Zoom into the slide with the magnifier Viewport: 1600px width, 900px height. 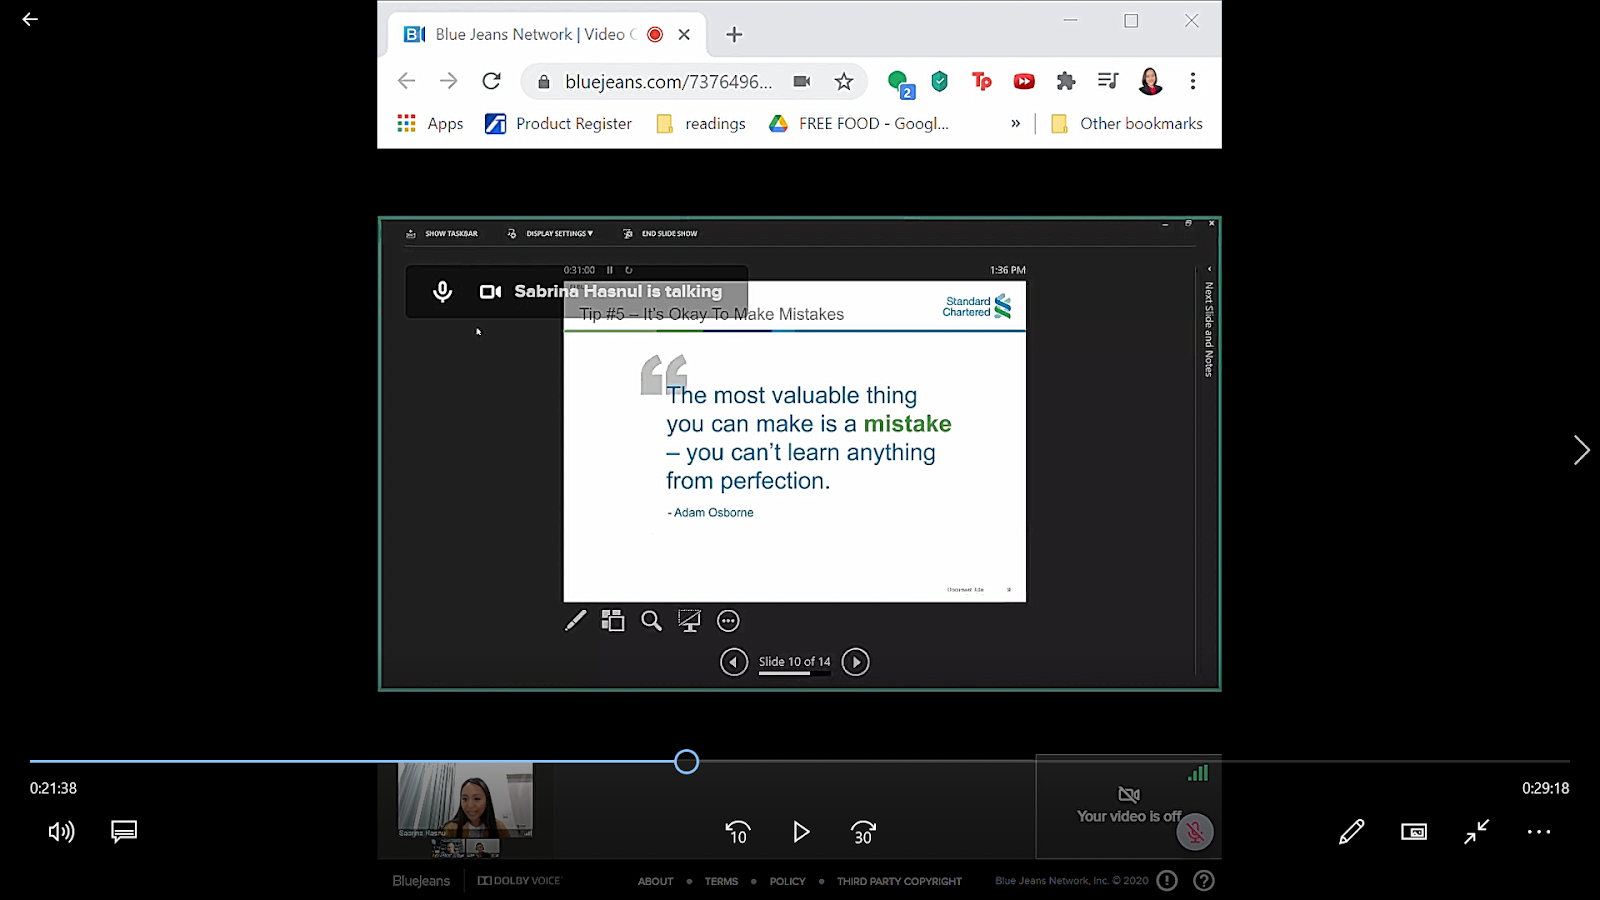tap(651, 621)
